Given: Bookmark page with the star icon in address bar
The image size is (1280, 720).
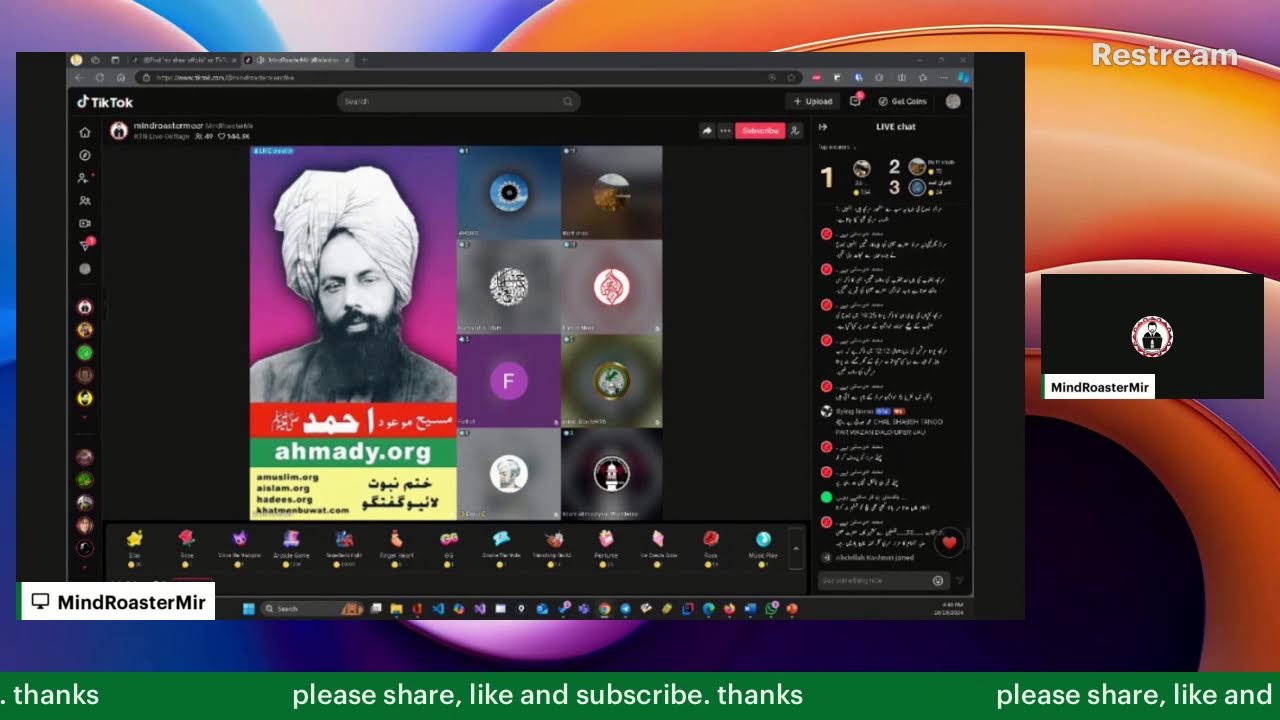Looking at the screenshot, I should click(x=791, y=77).
